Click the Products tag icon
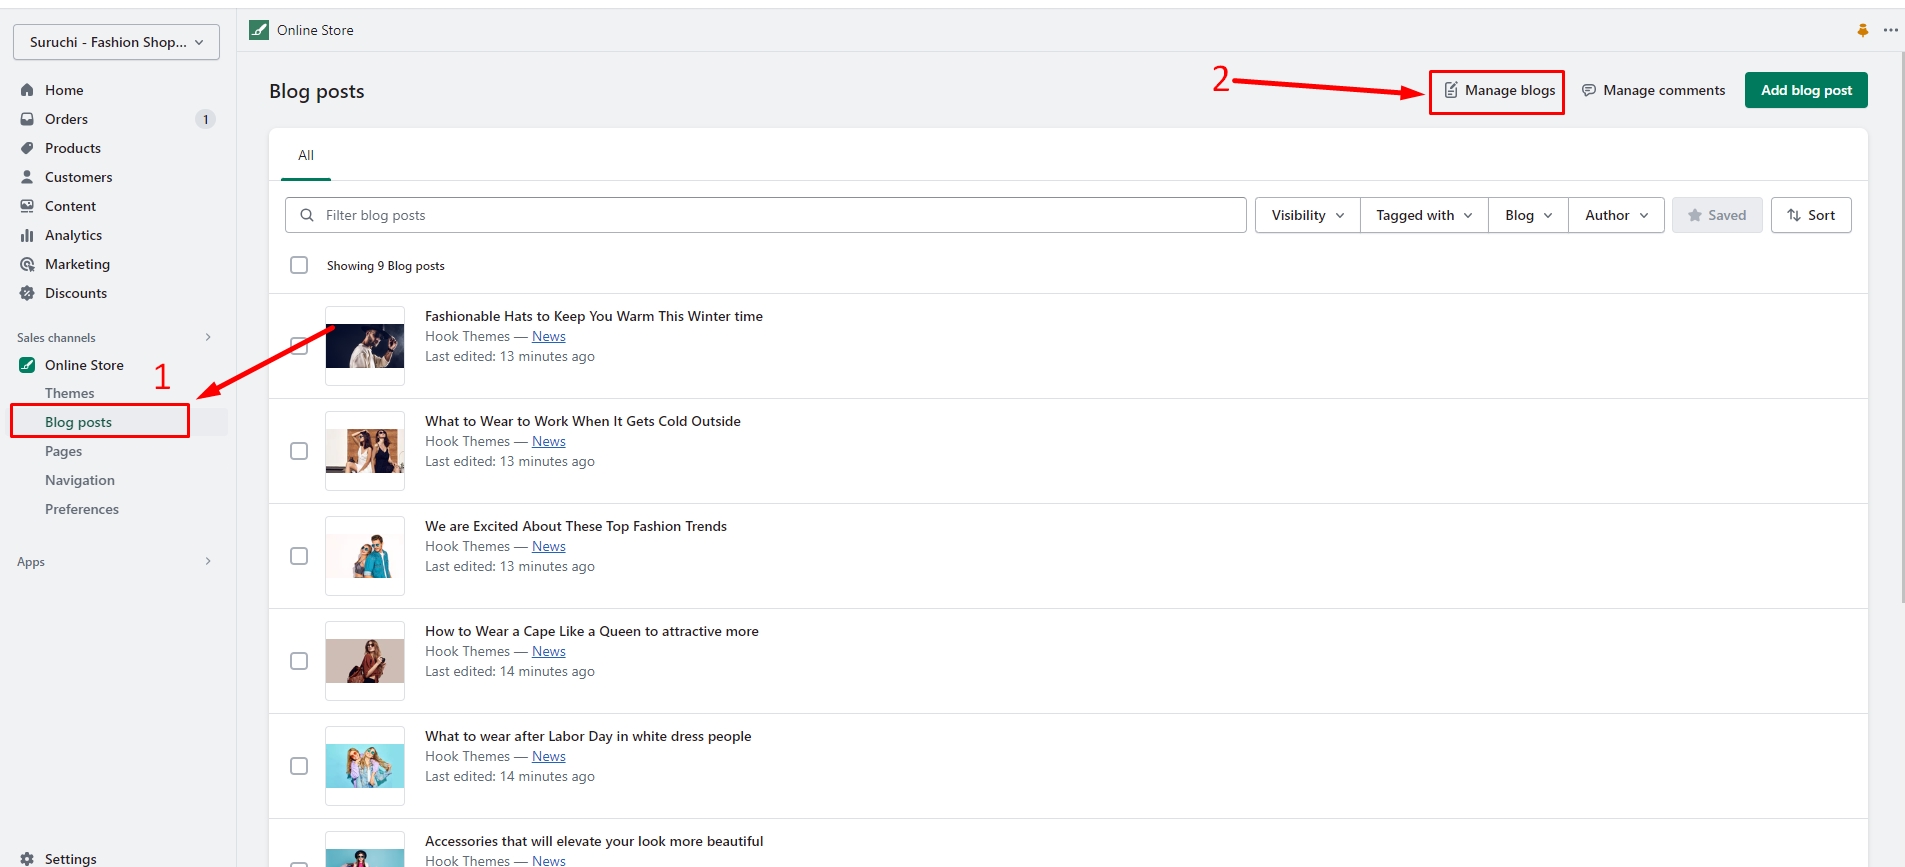1905x867 pixels. click(27, 148)
